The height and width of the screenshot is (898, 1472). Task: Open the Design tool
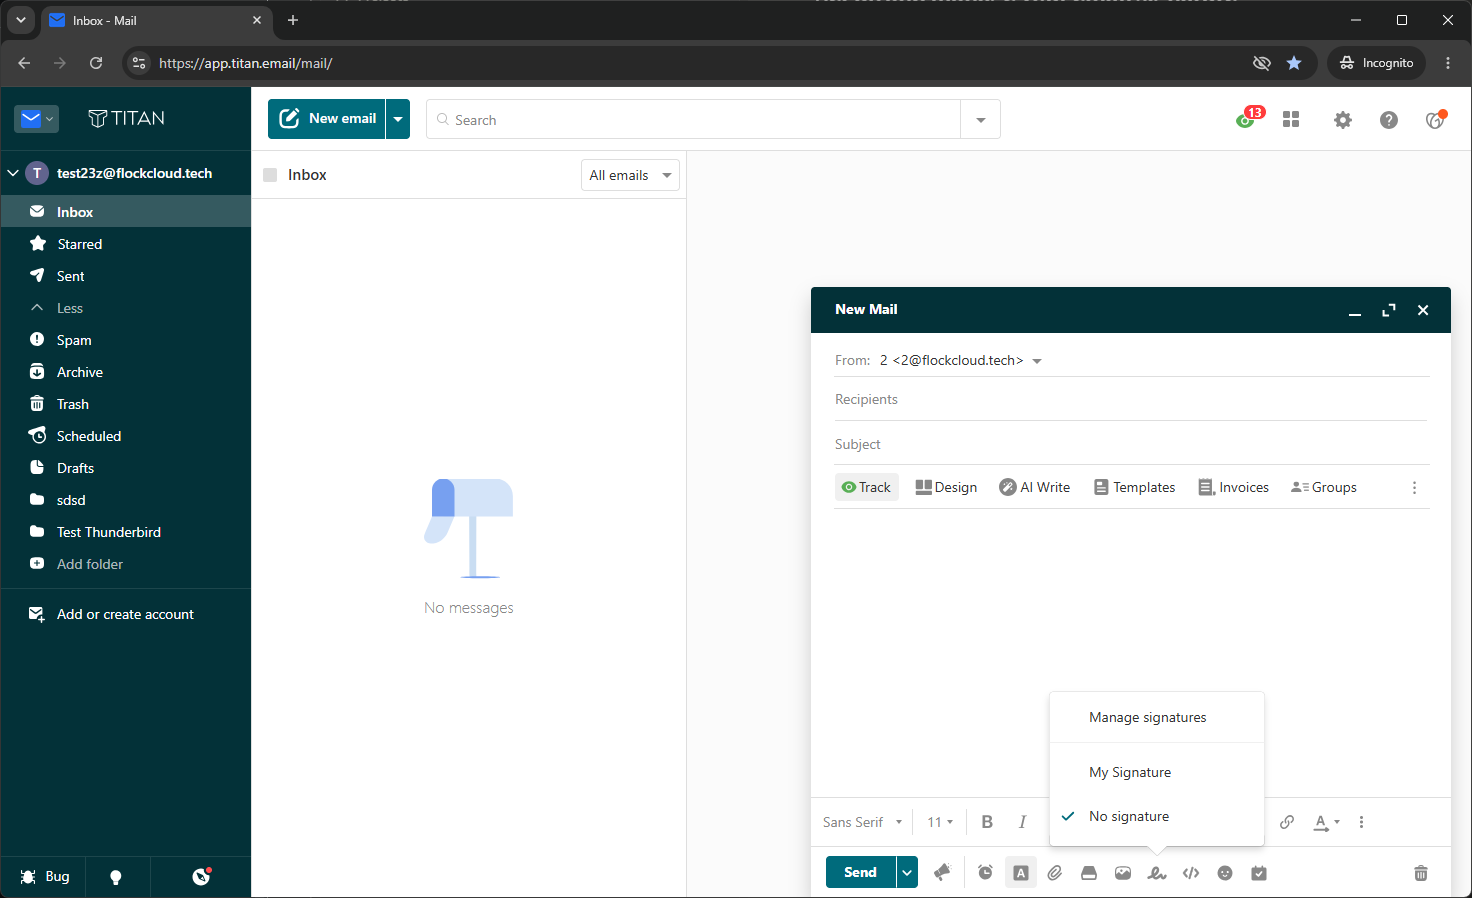(x=946, y=487)
